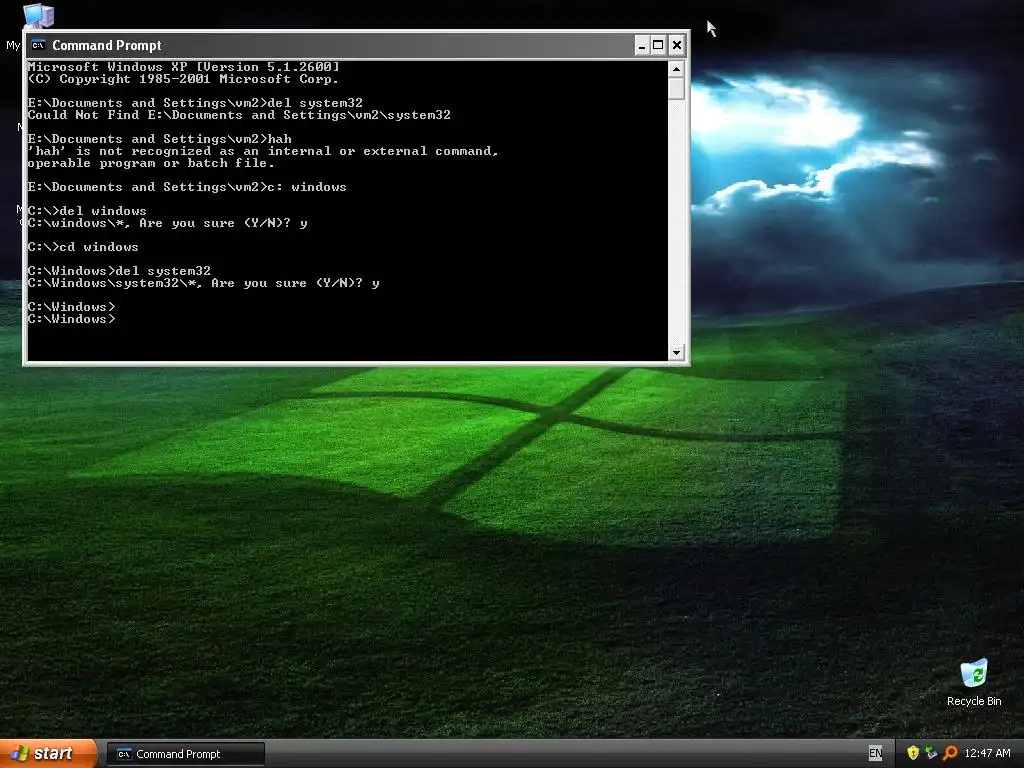Click the "C:\Windows\system32\*, Are you sure" line
Image resolution: width=1024 pixels, height=768 pixels.
pos(203,283)
